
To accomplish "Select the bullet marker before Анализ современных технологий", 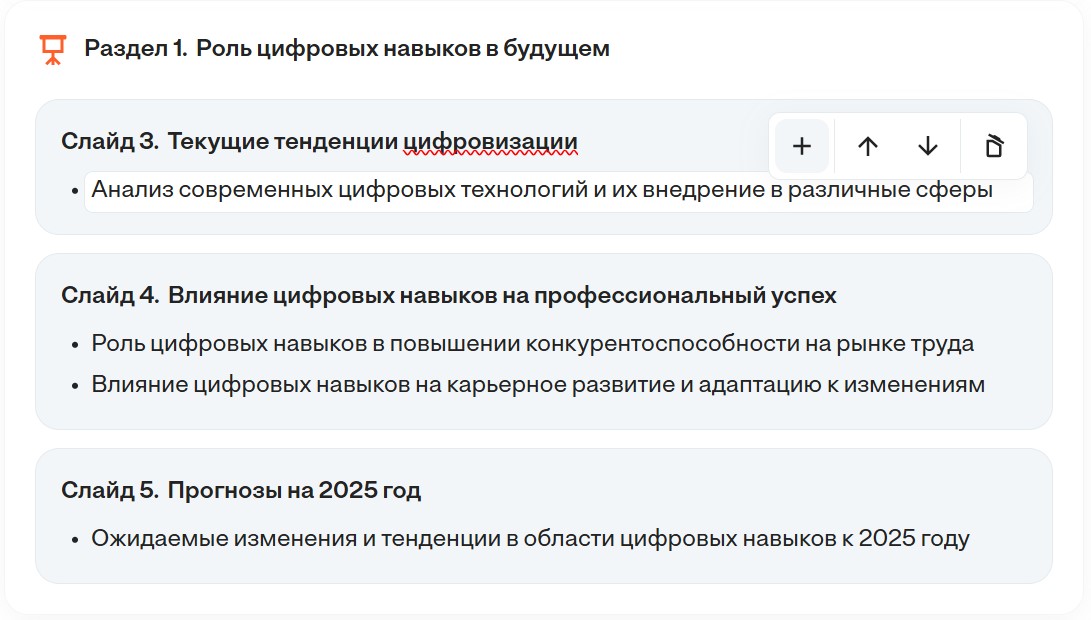I will (x=75, y=192).
